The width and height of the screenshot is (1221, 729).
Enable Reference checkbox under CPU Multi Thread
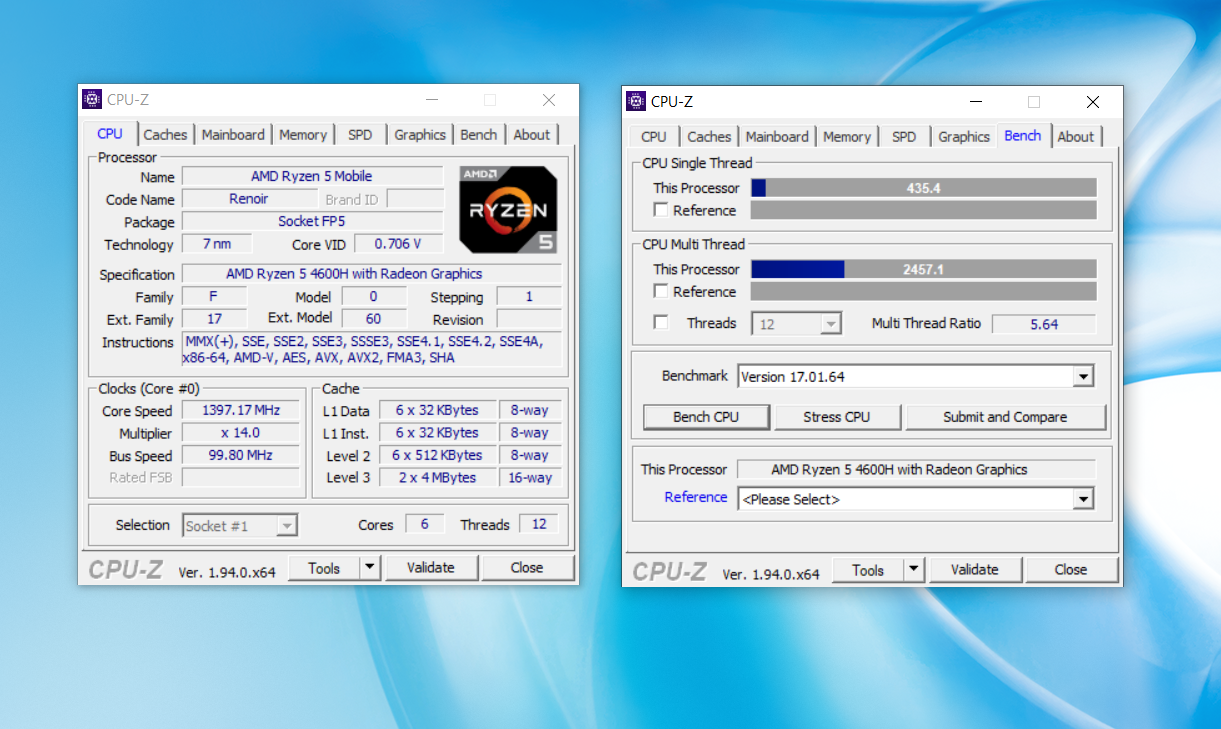(661, 291)
